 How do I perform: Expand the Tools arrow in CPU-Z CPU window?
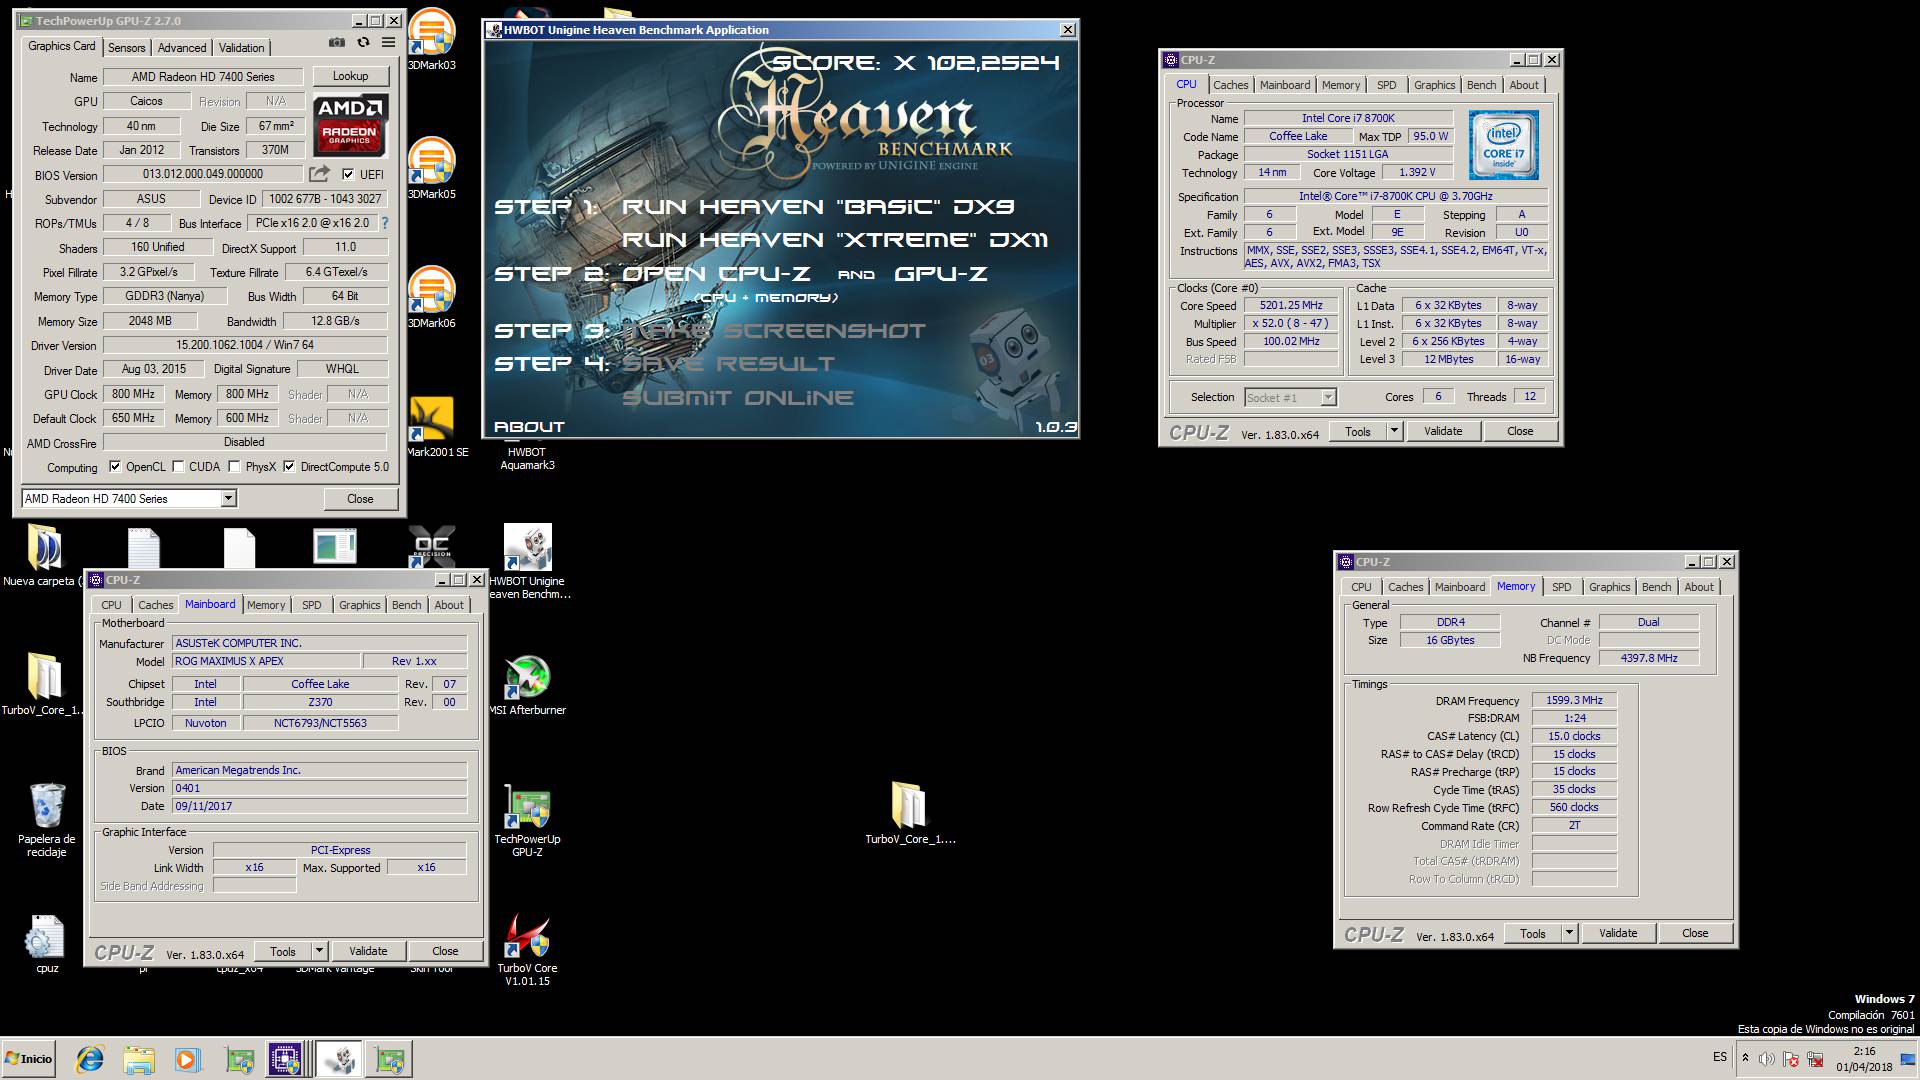1394,431
